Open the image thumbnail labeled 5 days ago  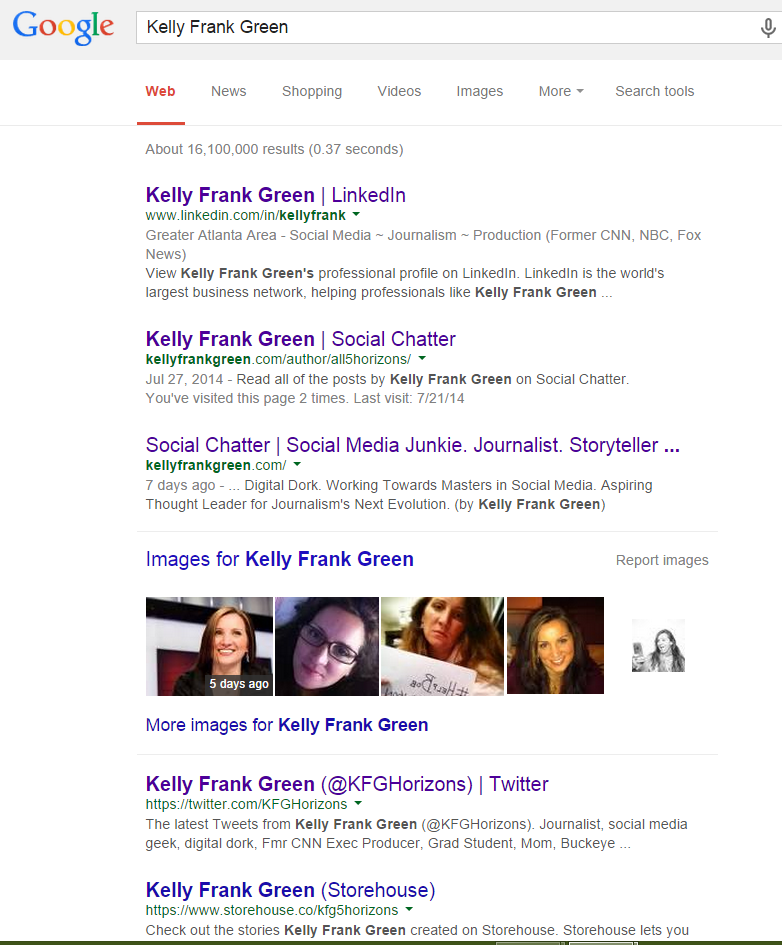209,645
